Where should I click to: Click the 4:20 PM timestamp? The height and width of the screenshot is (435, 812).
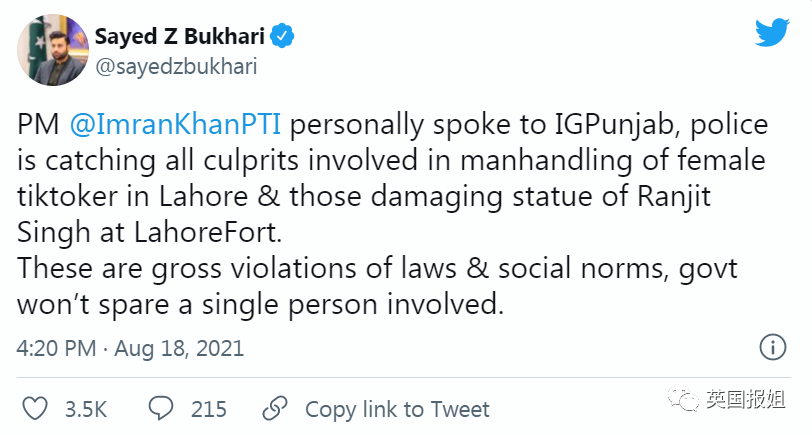56,349
